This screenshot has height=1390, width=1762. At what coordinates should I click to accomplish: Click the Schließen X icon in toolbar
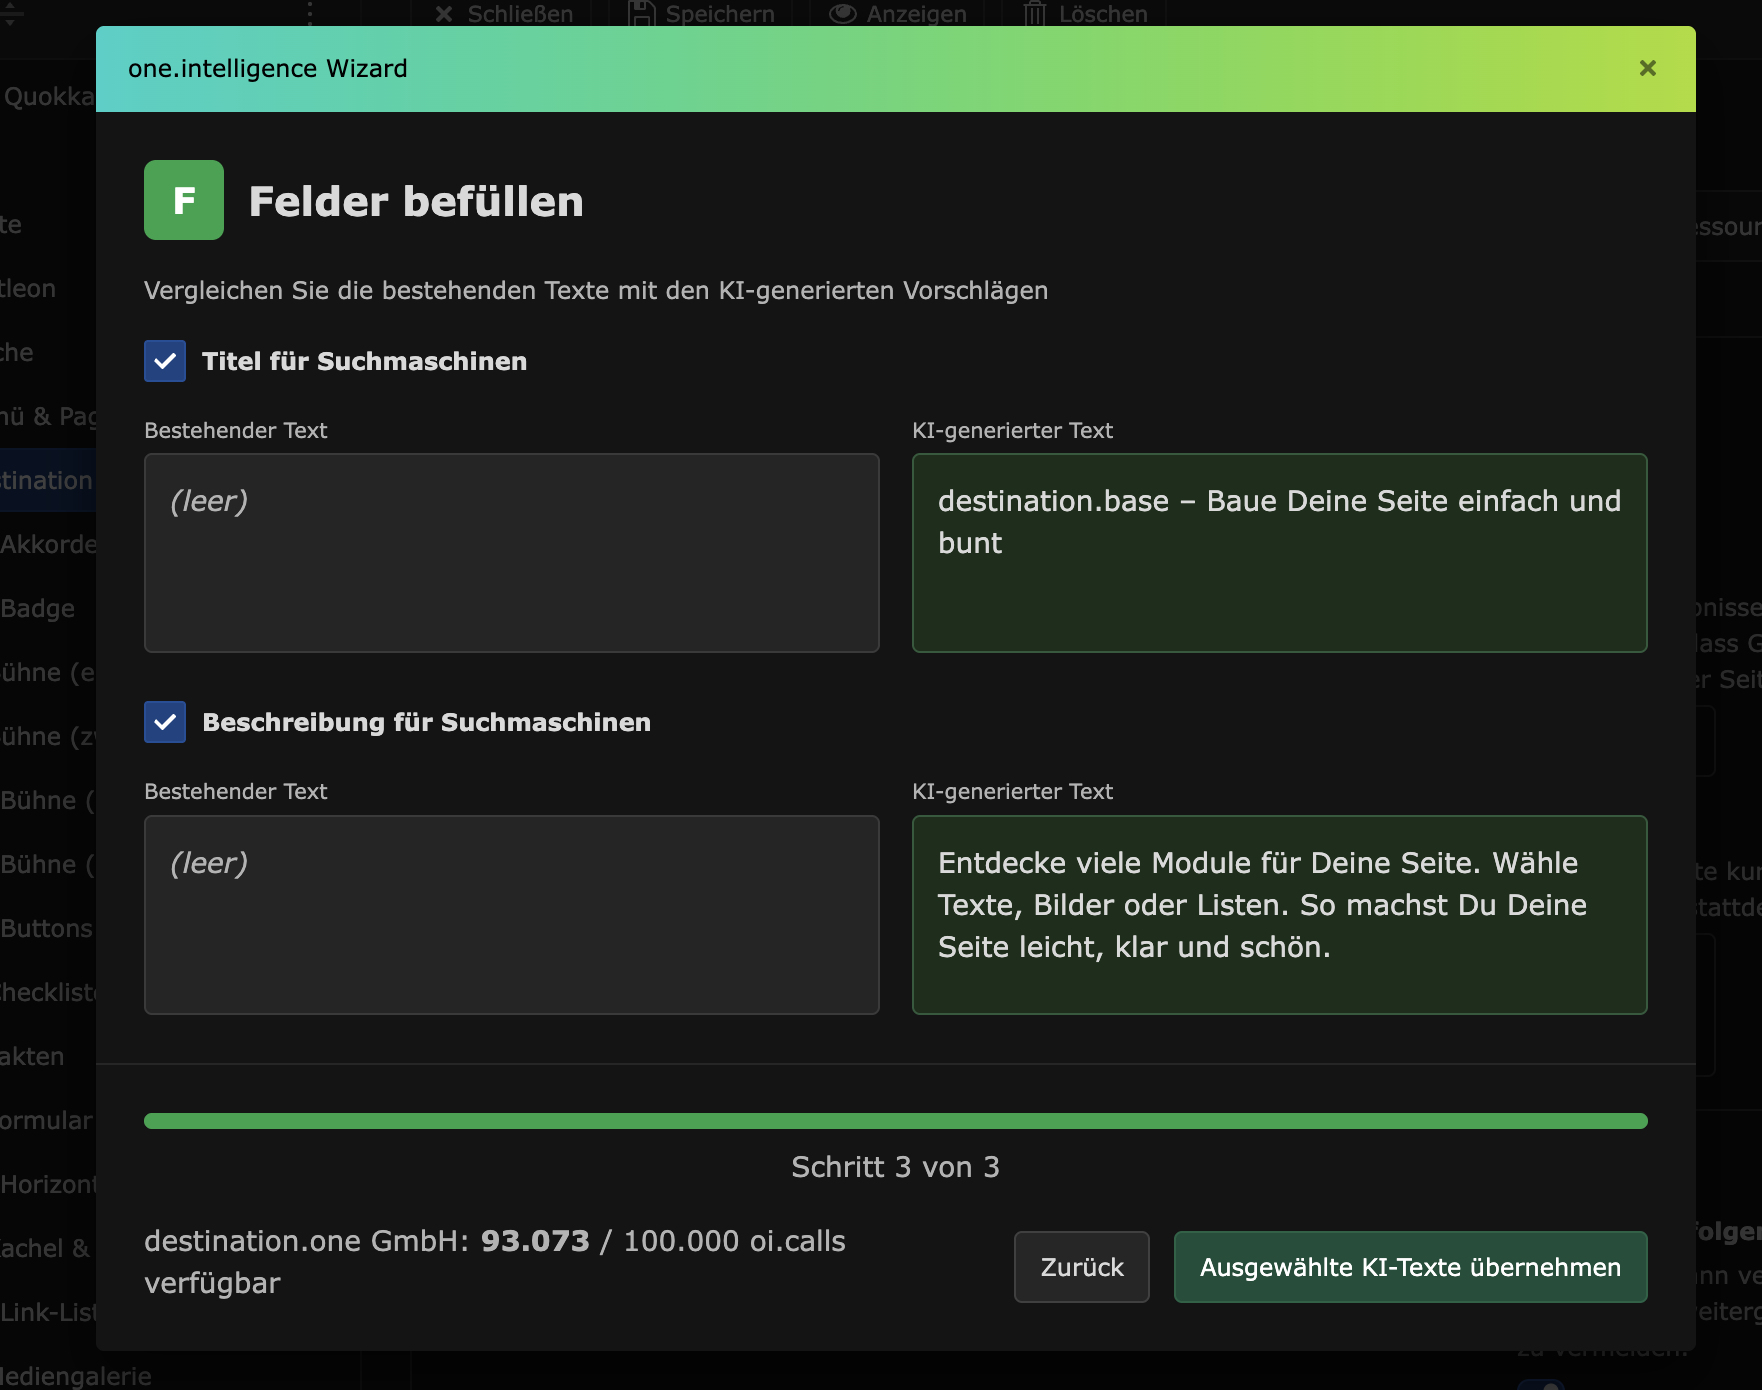[x=444, y=14]
